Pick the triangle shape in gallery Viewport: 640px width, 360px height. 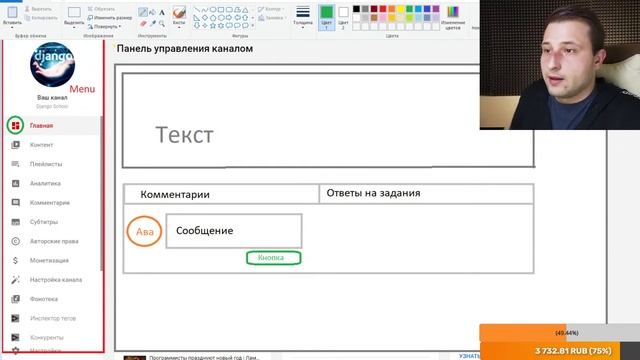coord(245,10)
